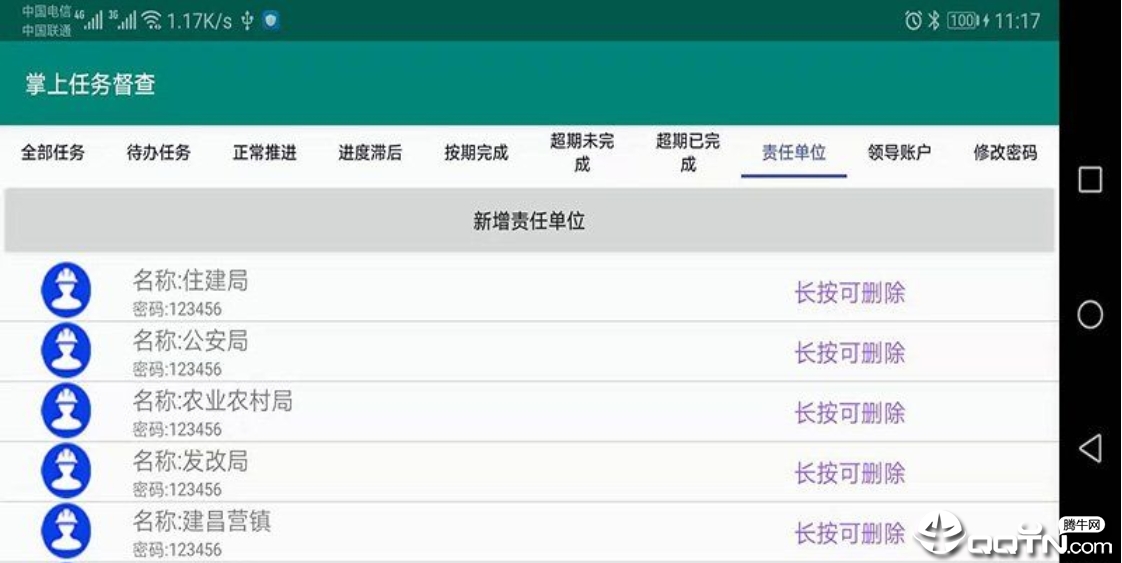Image resolution: width=1122 pixels, height=563 pixels.
Task: Go to the 进度滞后 tab
Action: [x=370, y=153]
